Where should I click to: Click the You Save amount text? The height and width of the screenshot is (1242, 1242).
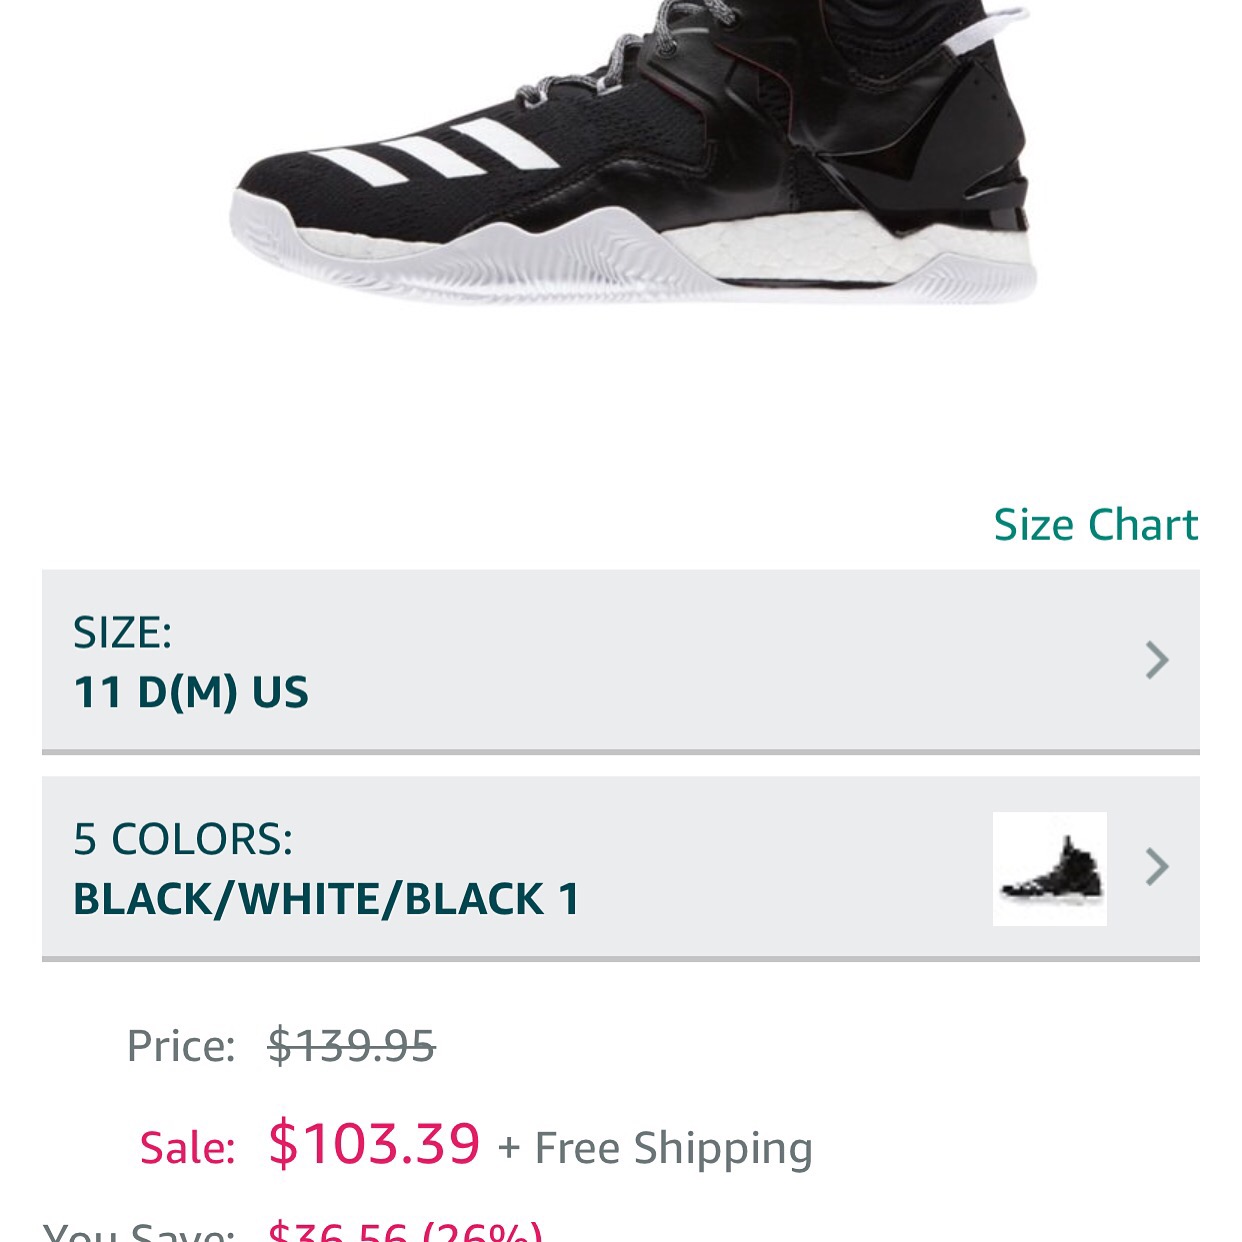click(405, 1232)
